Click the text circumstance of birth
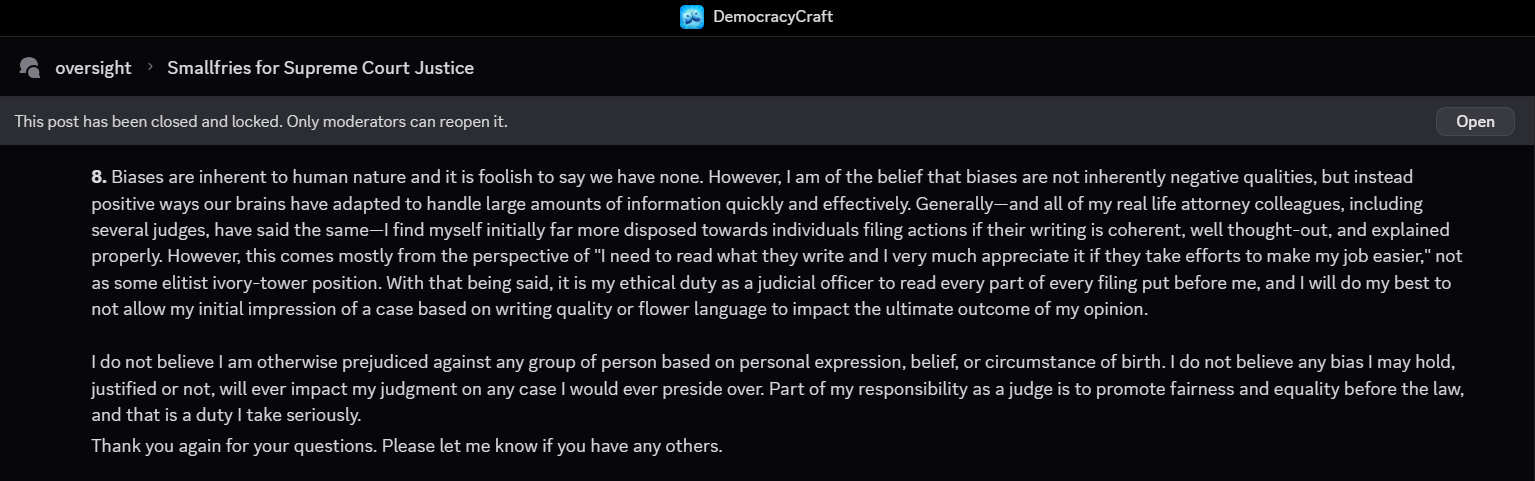1535x481 pixels. 1079,361
